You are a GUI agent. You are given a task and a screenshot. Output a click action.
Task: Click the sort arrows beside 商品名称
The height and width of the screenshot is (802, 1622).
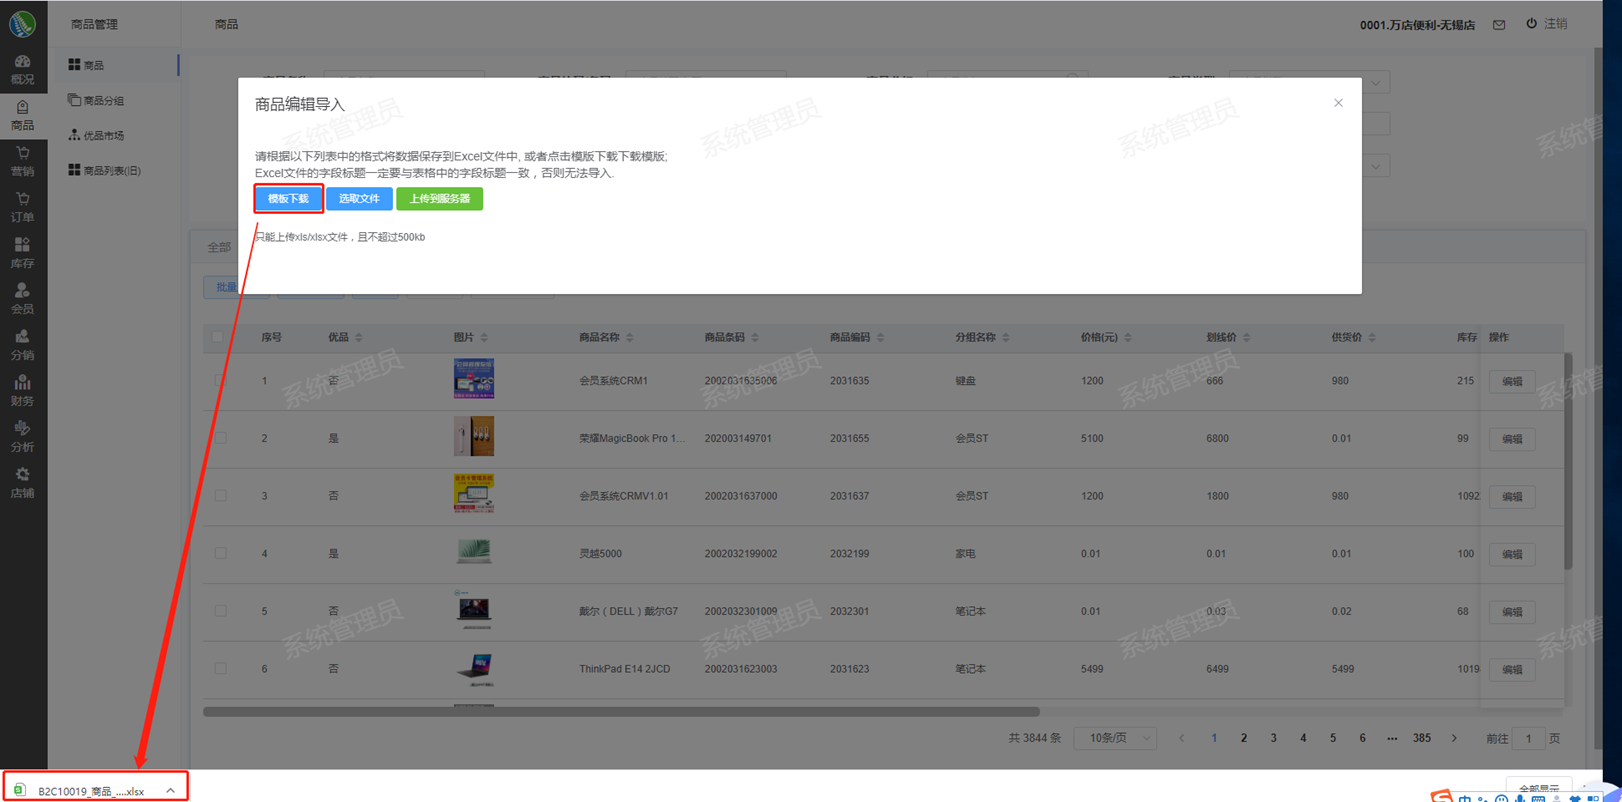coord(630,338)
